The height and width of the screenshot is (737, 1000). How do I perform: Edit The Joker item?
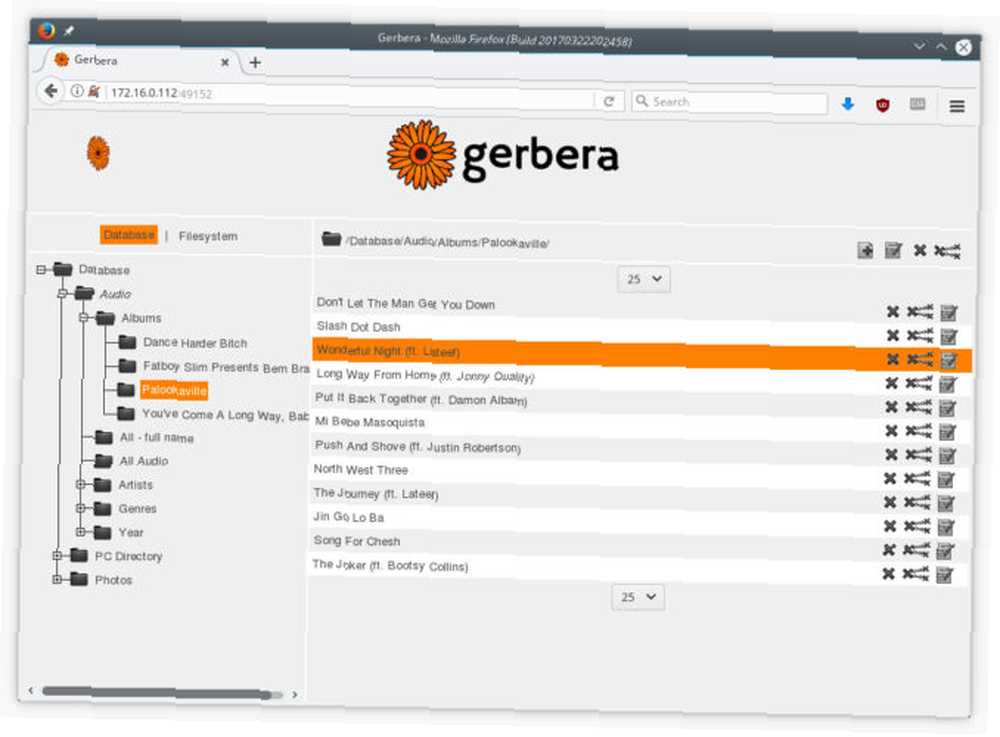[944, 575]
